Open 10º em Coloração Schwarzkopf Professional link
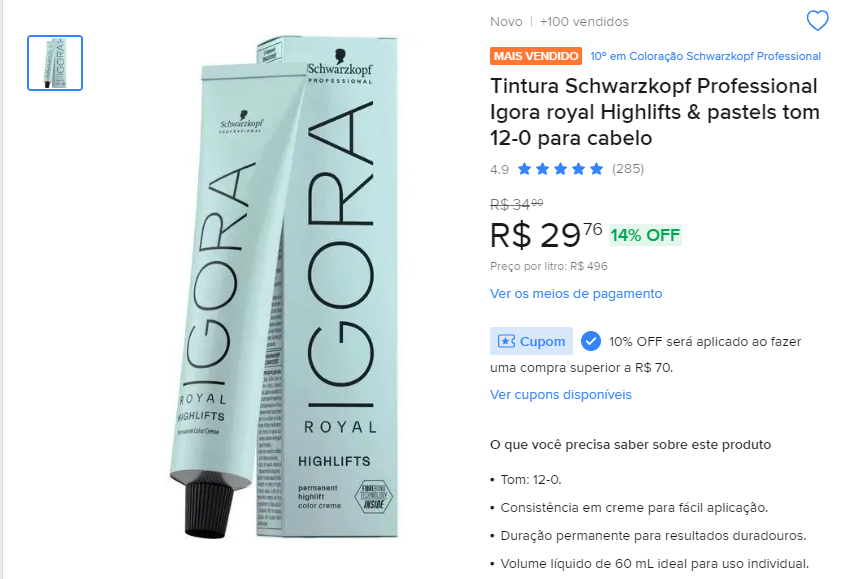Image resolution: width=843 pixels, height=579 pixels. pyautogui.click(x=705, y=56)
